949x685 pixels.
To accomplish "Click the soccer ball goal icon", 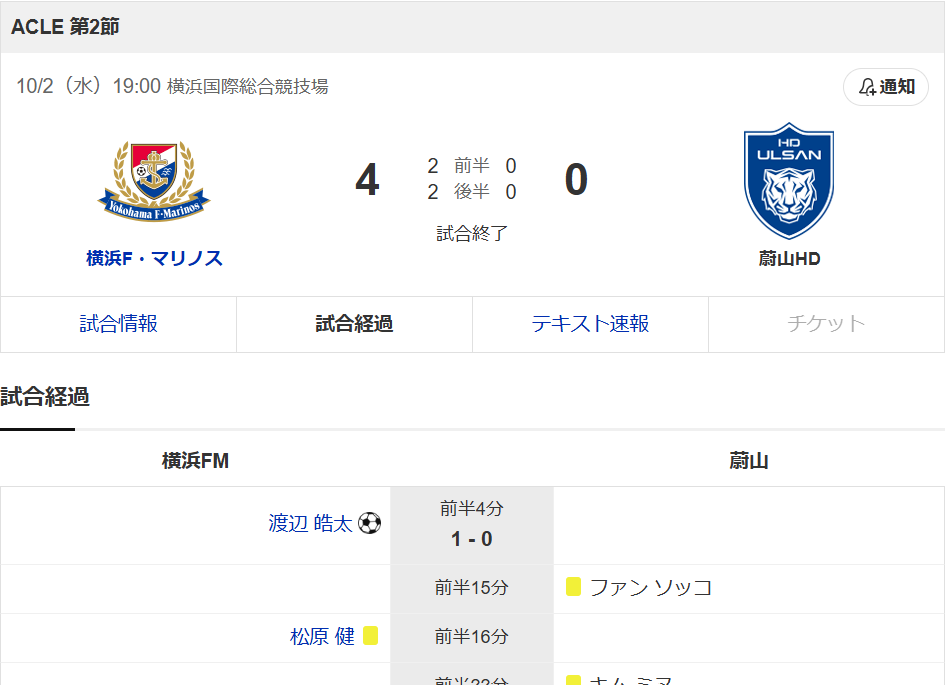I will point(370,523).
